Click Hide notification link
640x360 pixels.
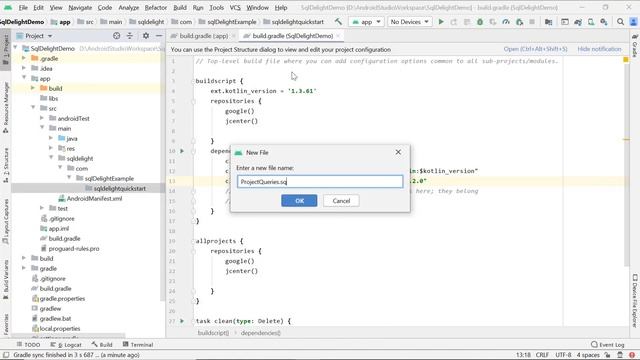tap(599, 49)
